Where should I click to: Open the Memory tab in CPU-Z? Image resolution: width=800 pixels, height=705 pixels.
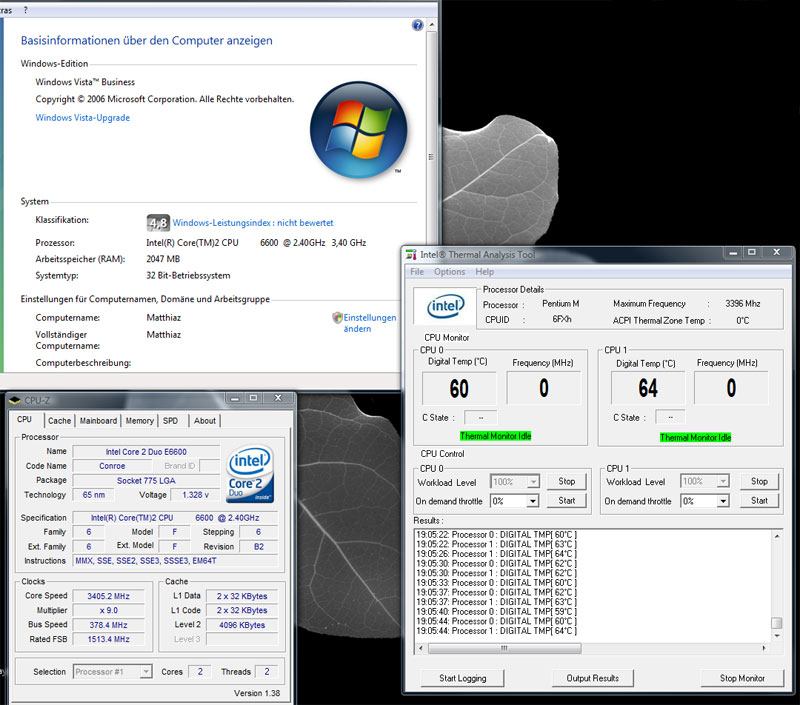(x=139, y=421)
